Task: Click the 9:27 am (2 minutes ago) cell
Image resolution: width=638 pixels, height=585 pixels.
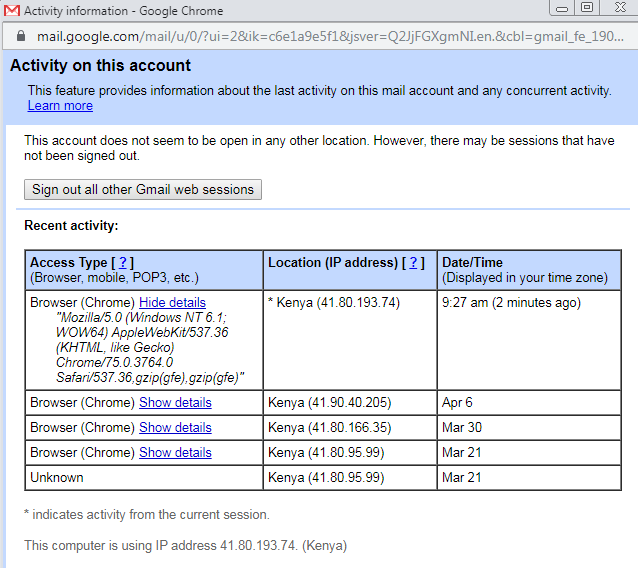Action: (529, 340)
